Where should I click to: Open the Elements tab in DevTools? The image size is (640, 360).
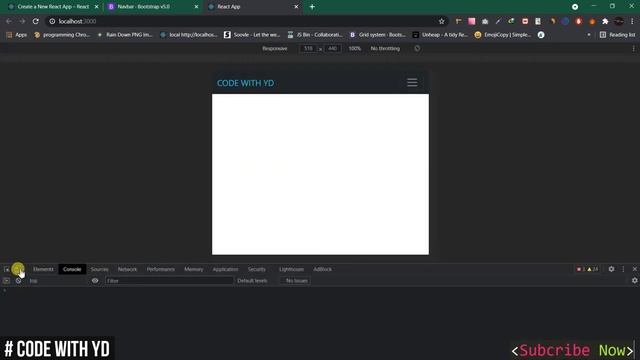[43, 269]
